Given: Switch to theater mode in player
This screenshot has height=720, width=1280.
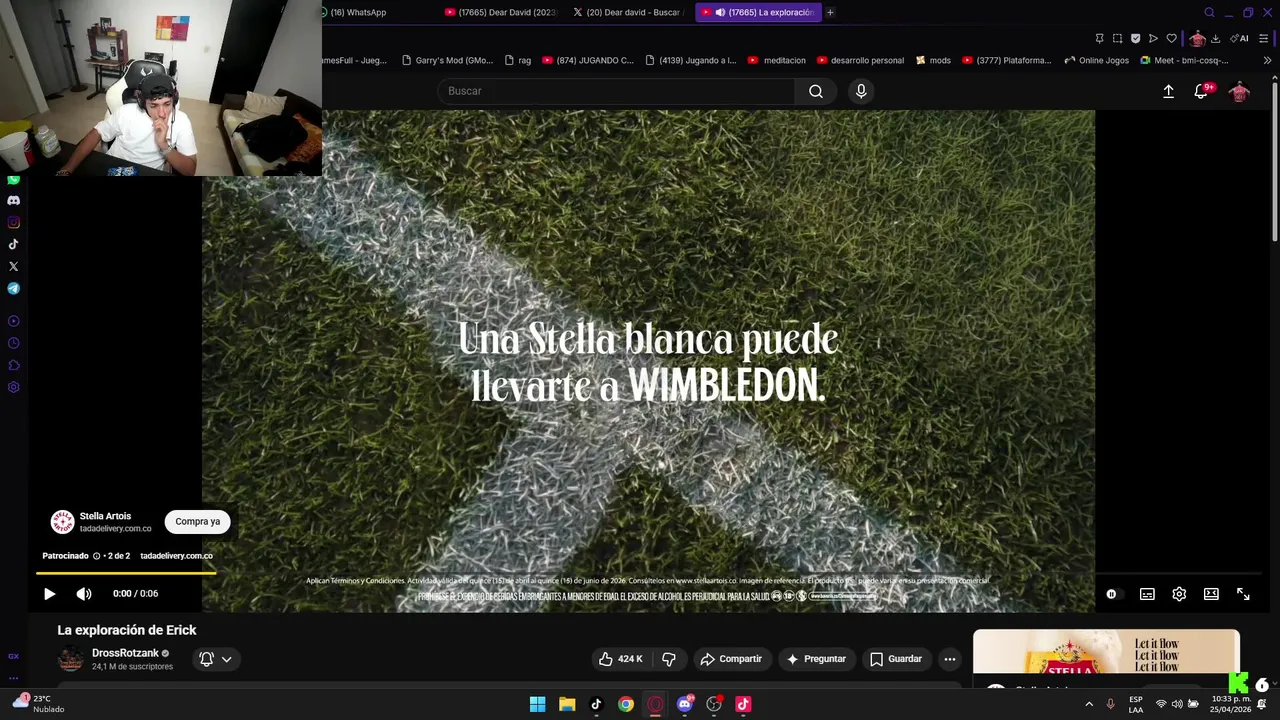Looking at the screenshot, I should [x=1211, y=594].
